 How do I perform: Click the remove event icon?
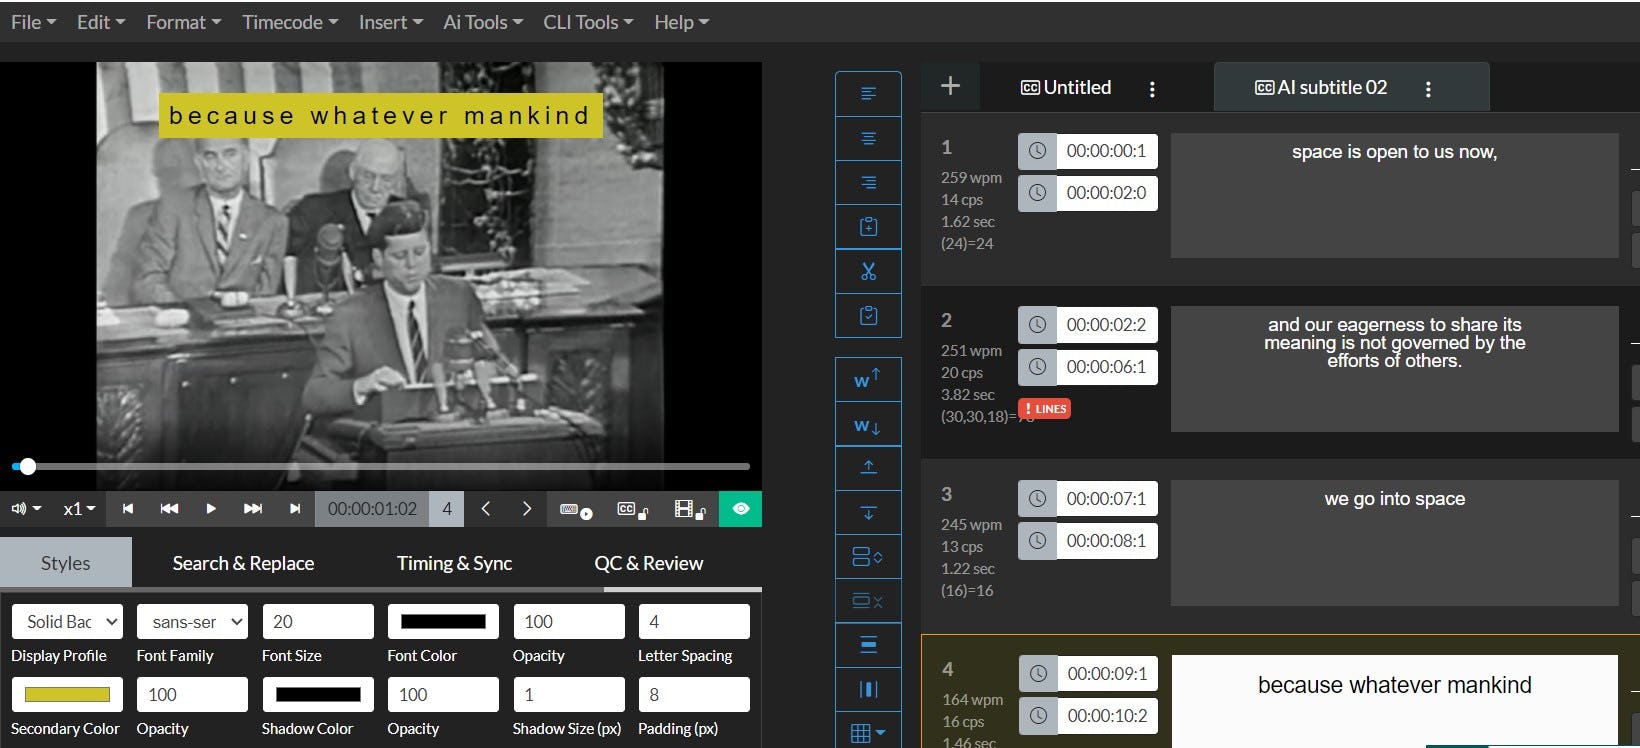click(x=868, y=601)
